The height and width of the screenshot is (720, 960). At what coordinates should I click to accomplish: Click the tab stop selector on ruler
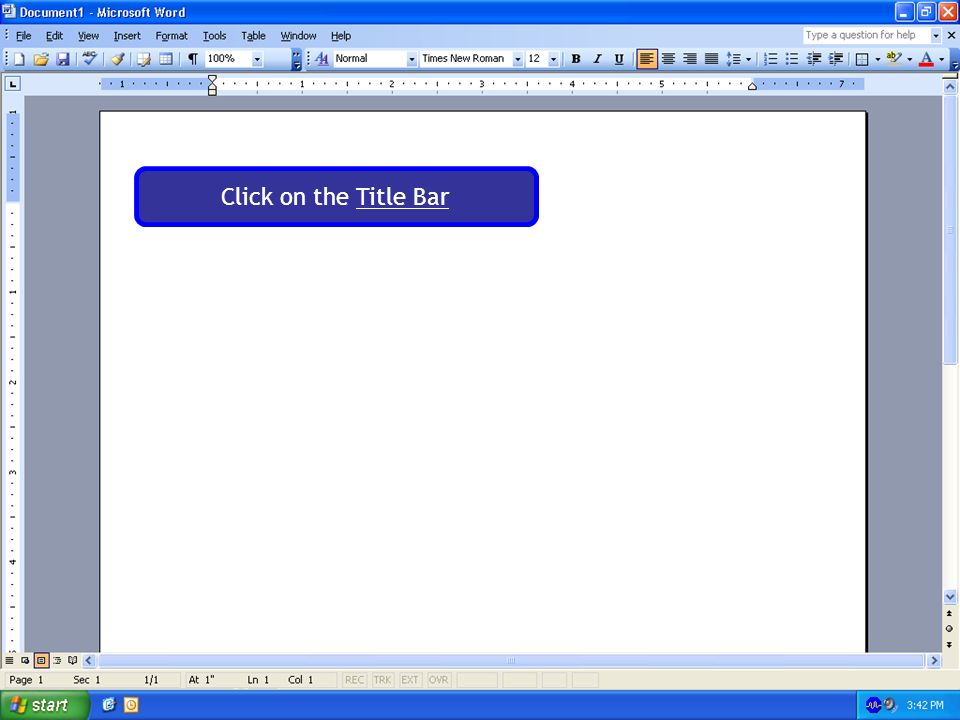(x=12, y=83)
